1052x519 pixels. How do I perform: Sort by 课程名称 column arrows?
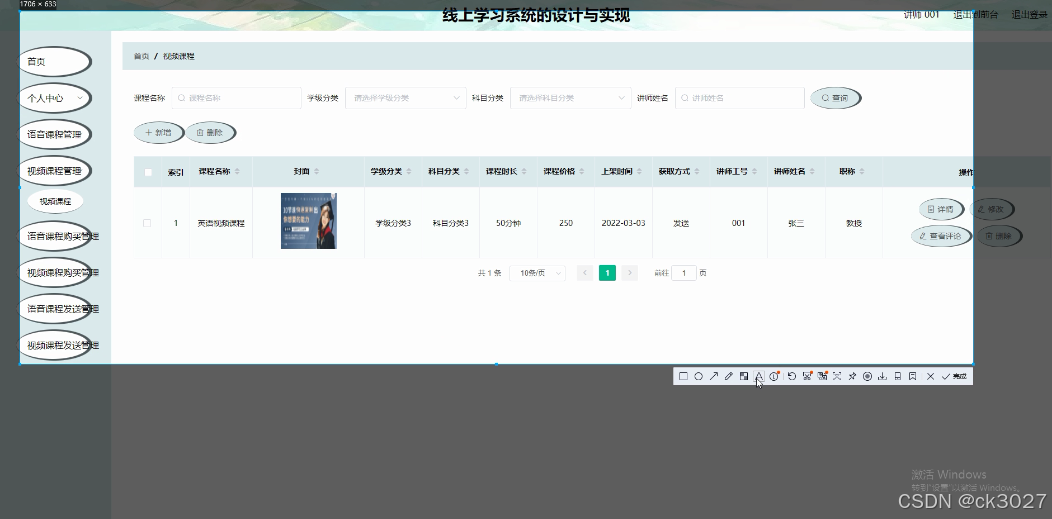pos(240,172)
